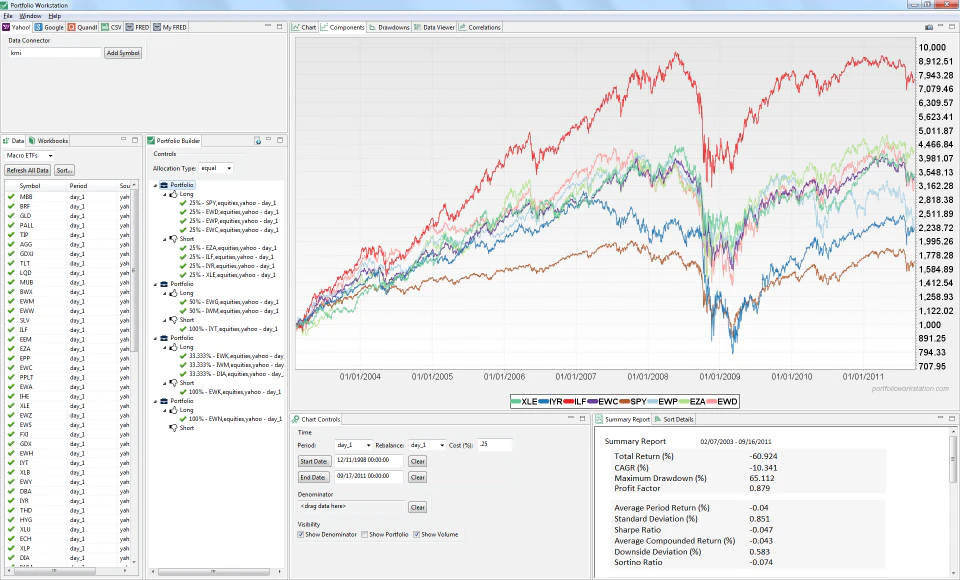Screen dimensions: 960x580
Task: Click the chart snapshot camera icon
Action: (x=929, y=27)
